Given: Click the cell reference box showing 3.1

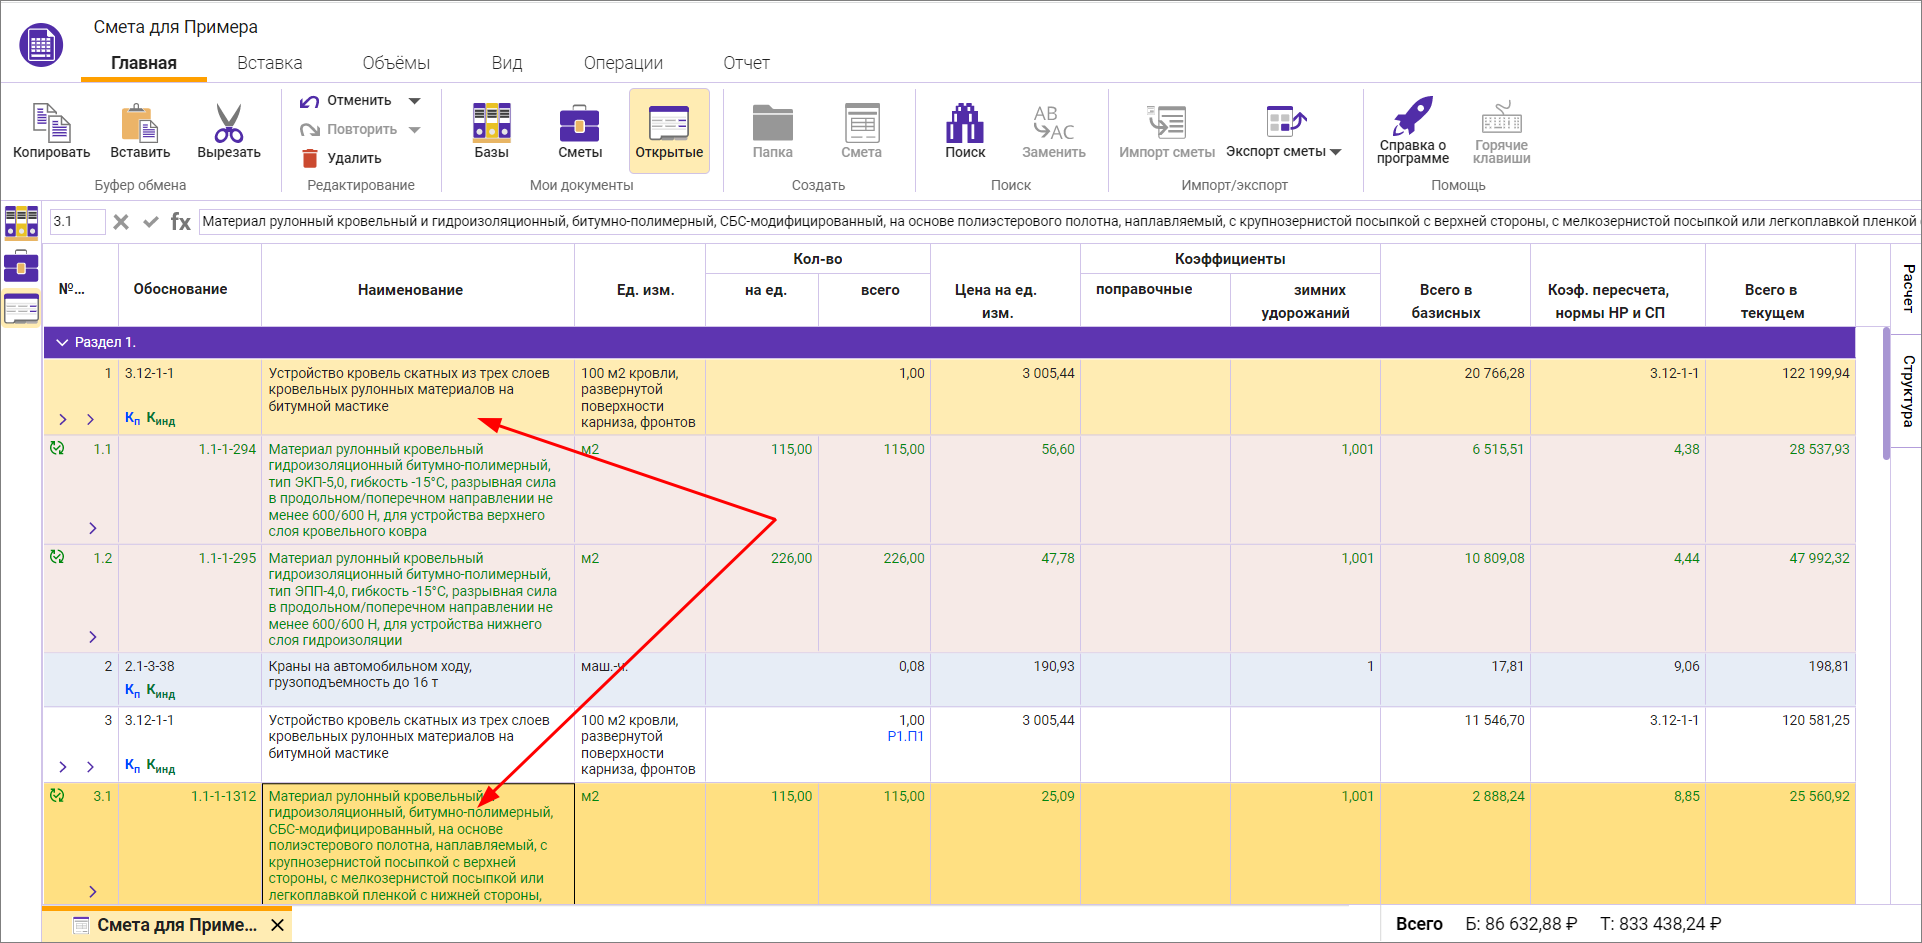Looking at the screenshot, I should (77, 222).
